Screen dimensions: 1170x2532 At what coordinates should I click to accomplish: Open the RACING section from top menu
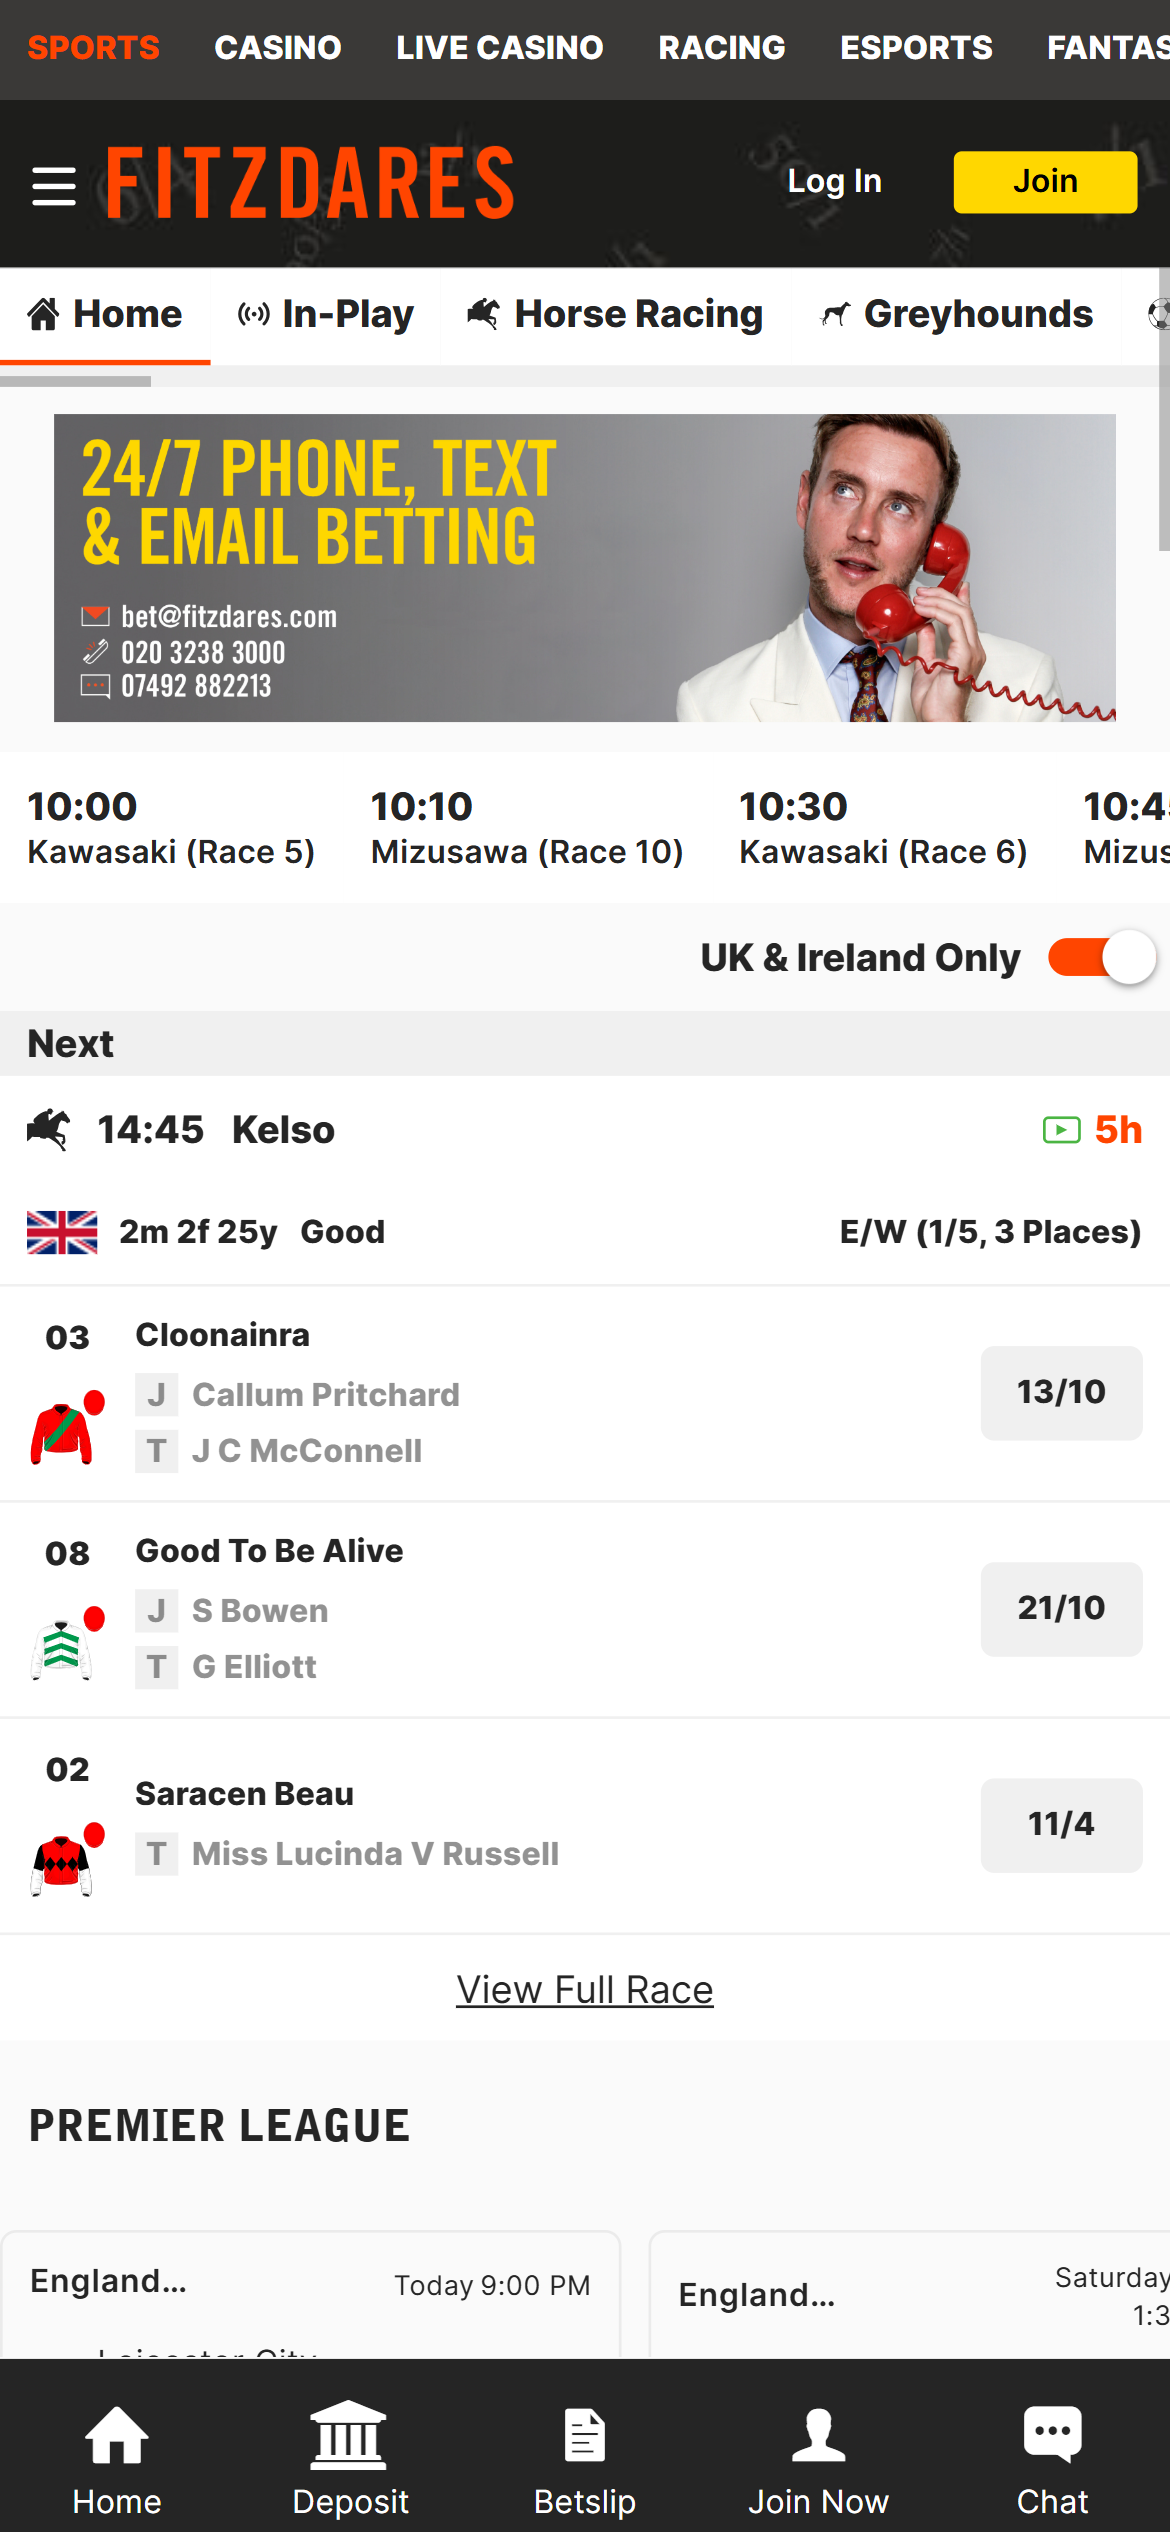point(721,47)
